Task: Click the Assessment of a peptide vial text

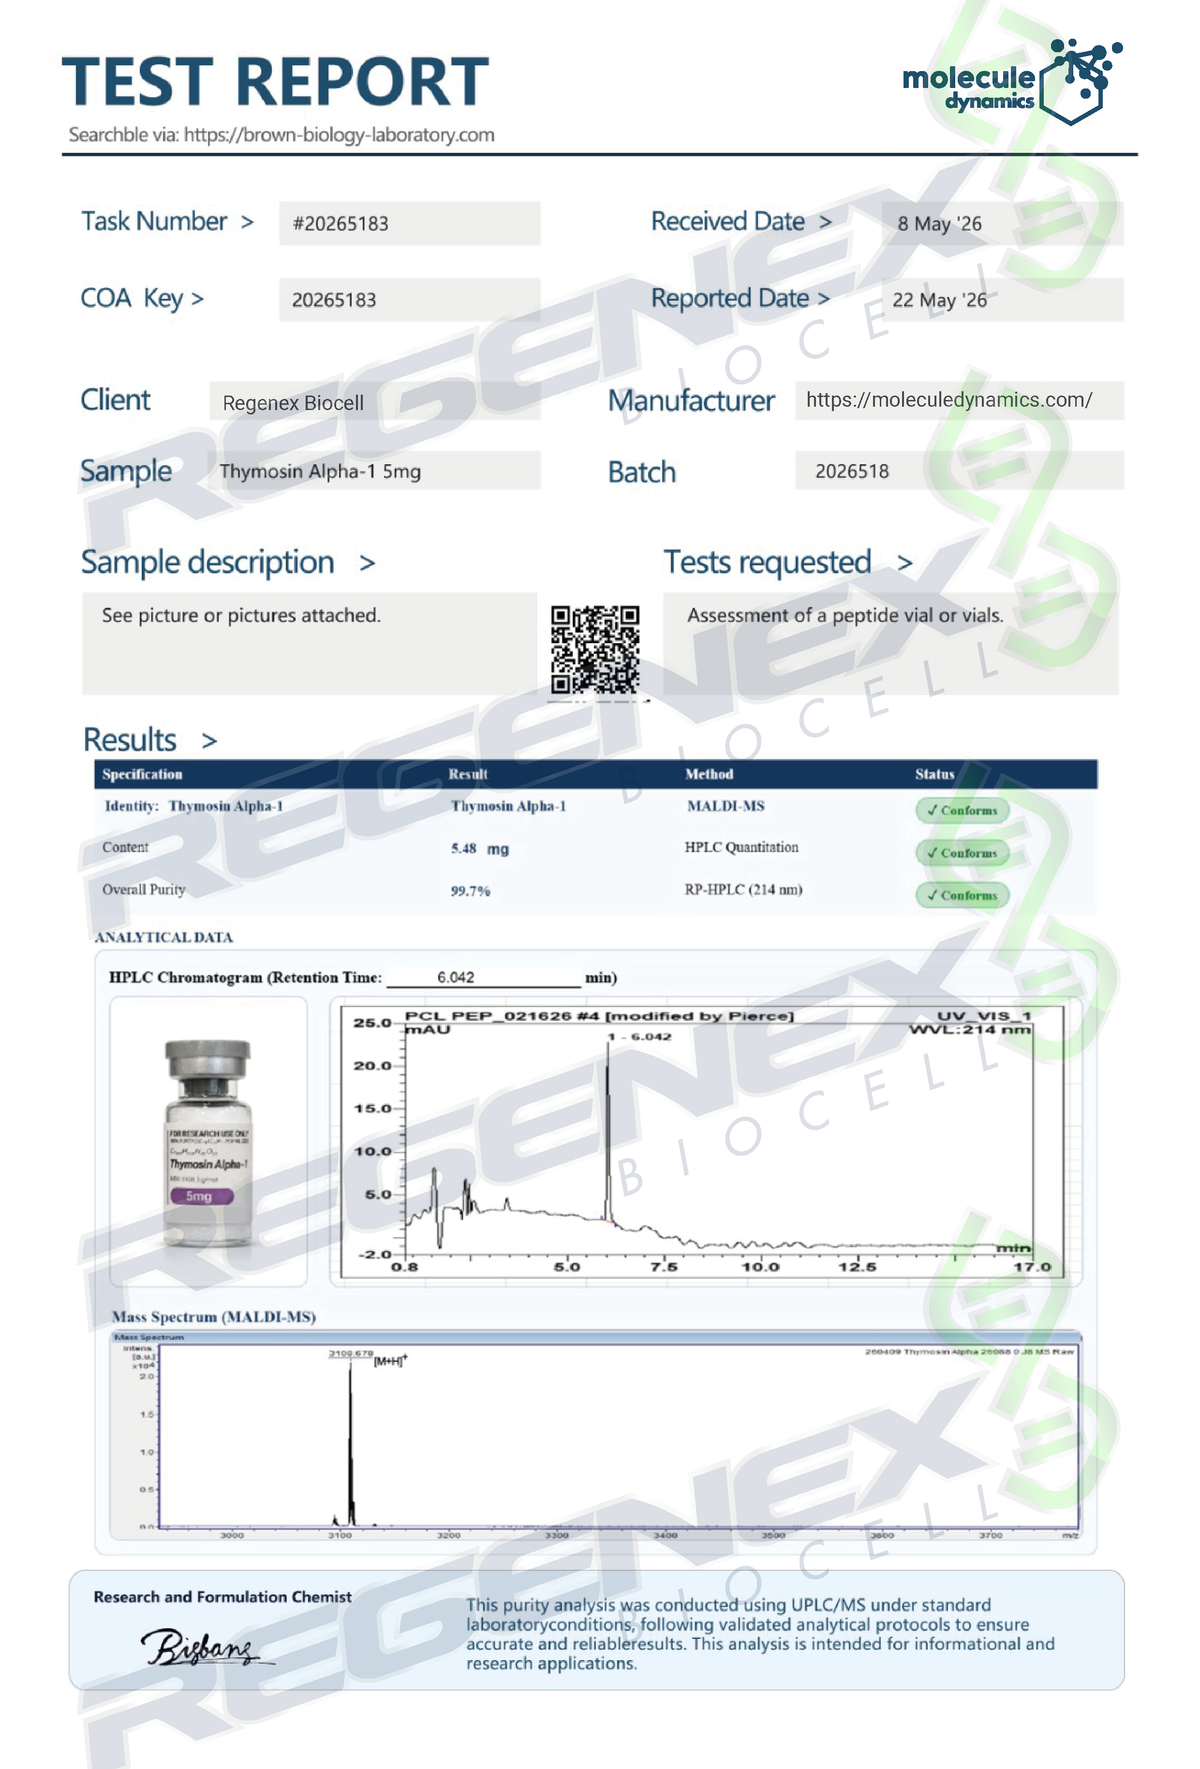Action: (845, 615)
